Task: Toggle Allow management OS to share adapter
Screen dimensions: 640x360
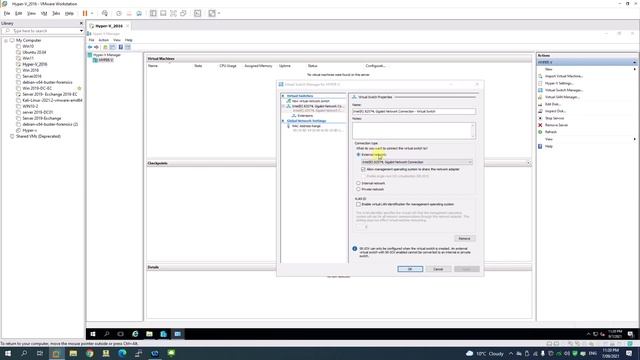Action: pos(363,169)
